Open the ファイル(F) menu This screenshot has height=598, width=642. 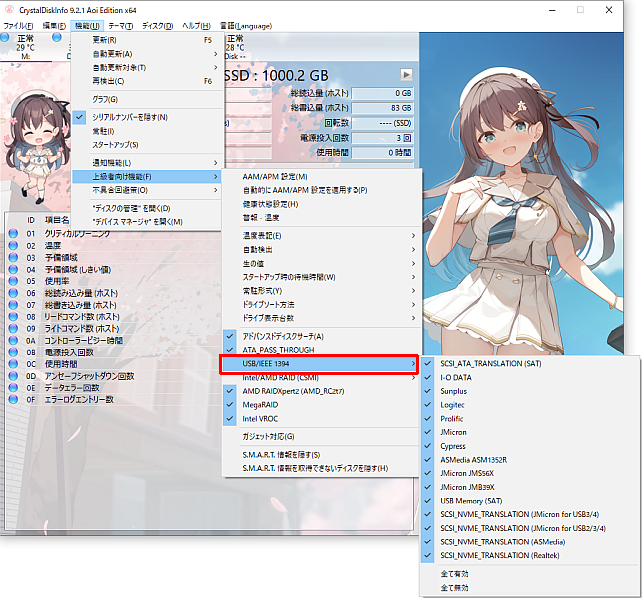click(18, 26)
